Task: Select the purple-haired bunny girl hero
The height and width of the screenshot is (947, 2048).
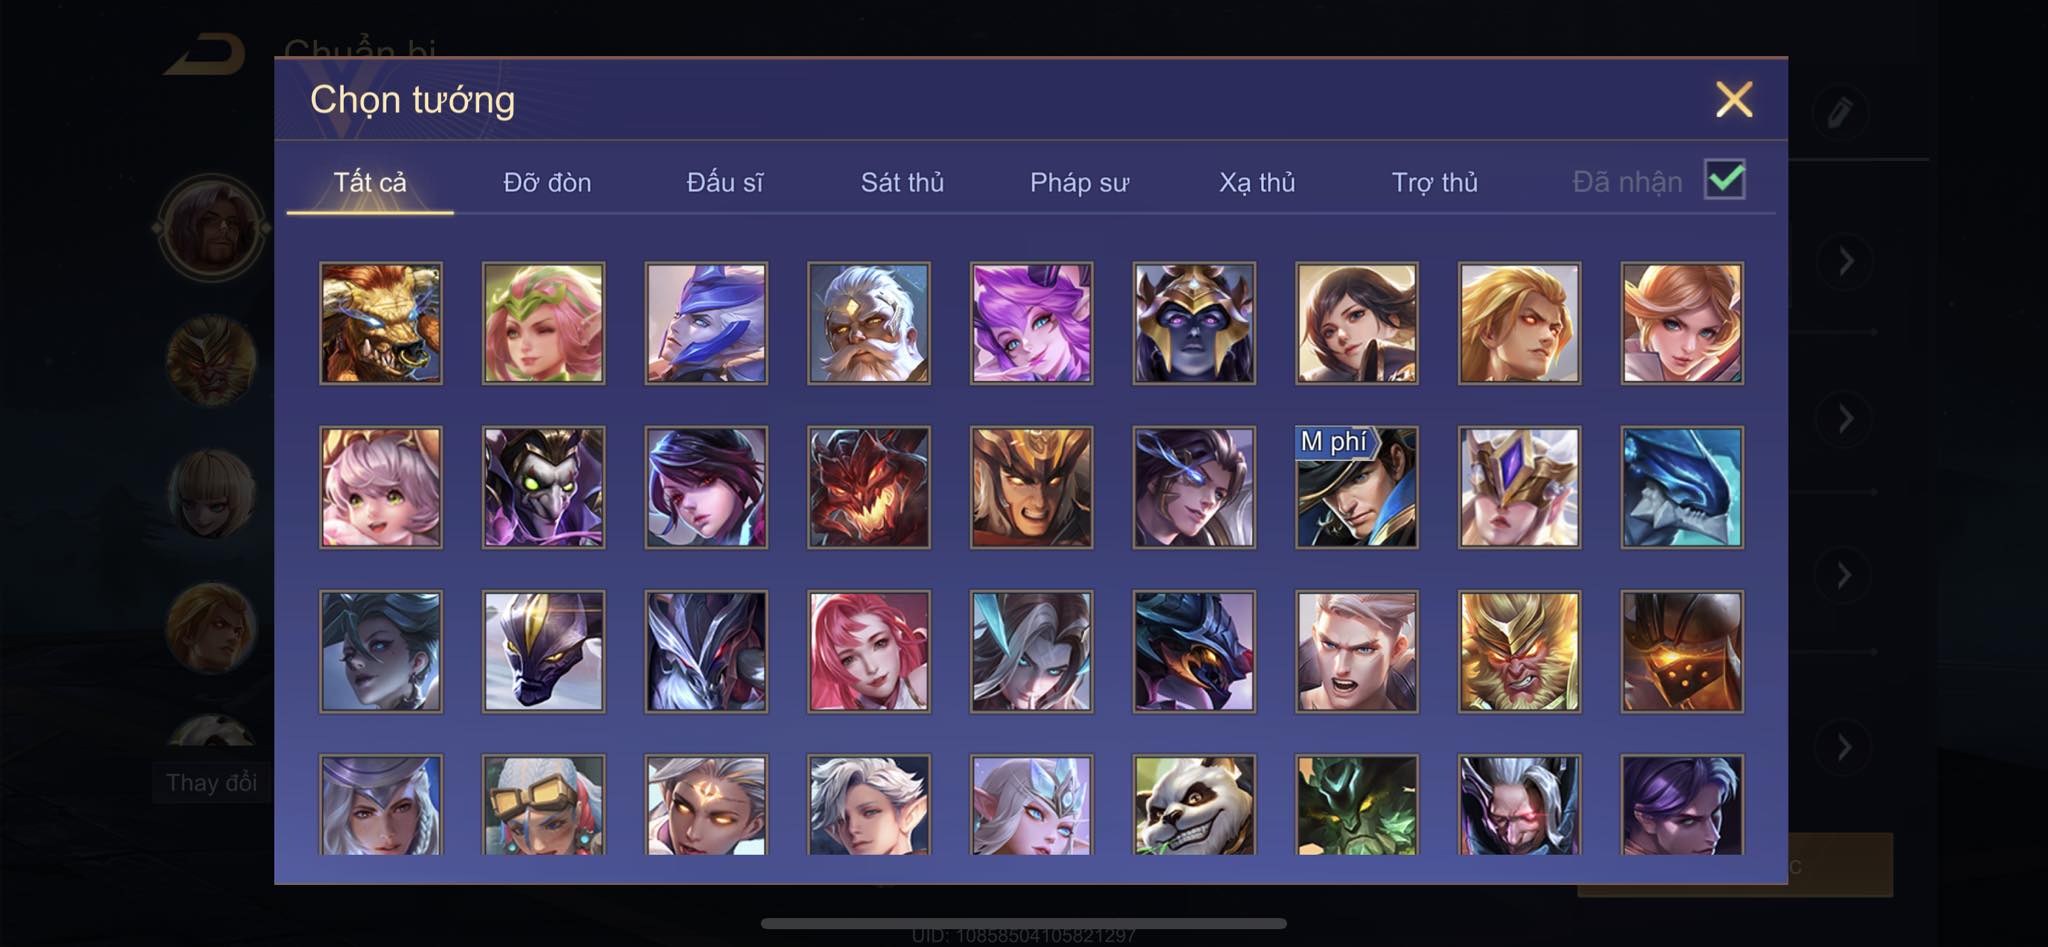Action: [1031, 323]
